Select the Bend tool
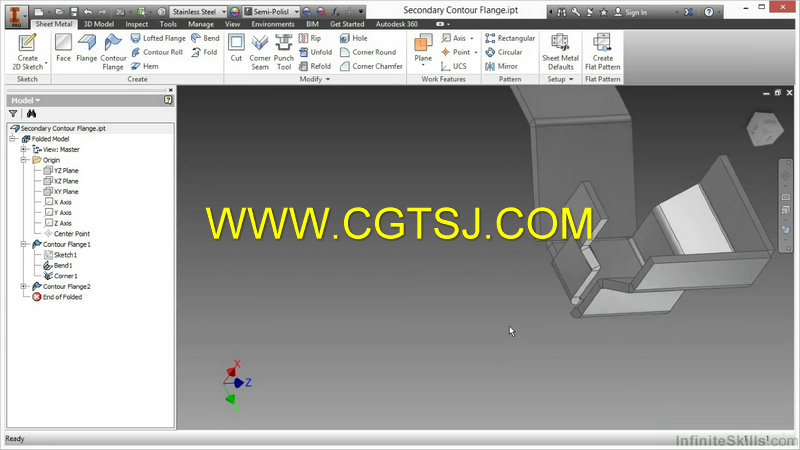The image size is (800, 450). [205, 38]
